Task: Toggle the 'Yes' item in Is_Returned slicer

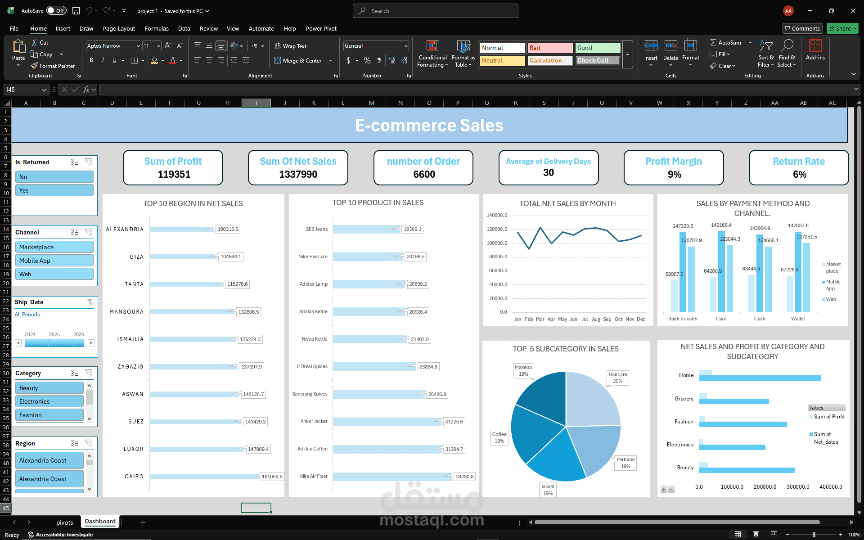Action: (54, 190)
